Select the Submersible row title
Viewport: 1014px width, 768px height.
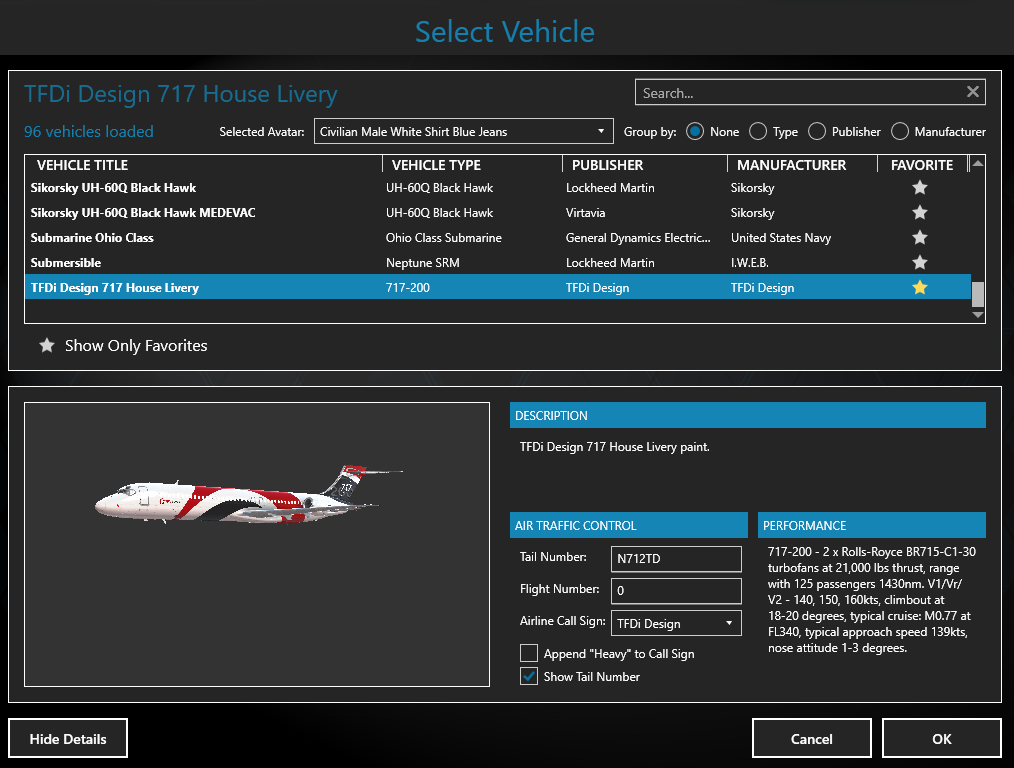[x=65, y=262]
